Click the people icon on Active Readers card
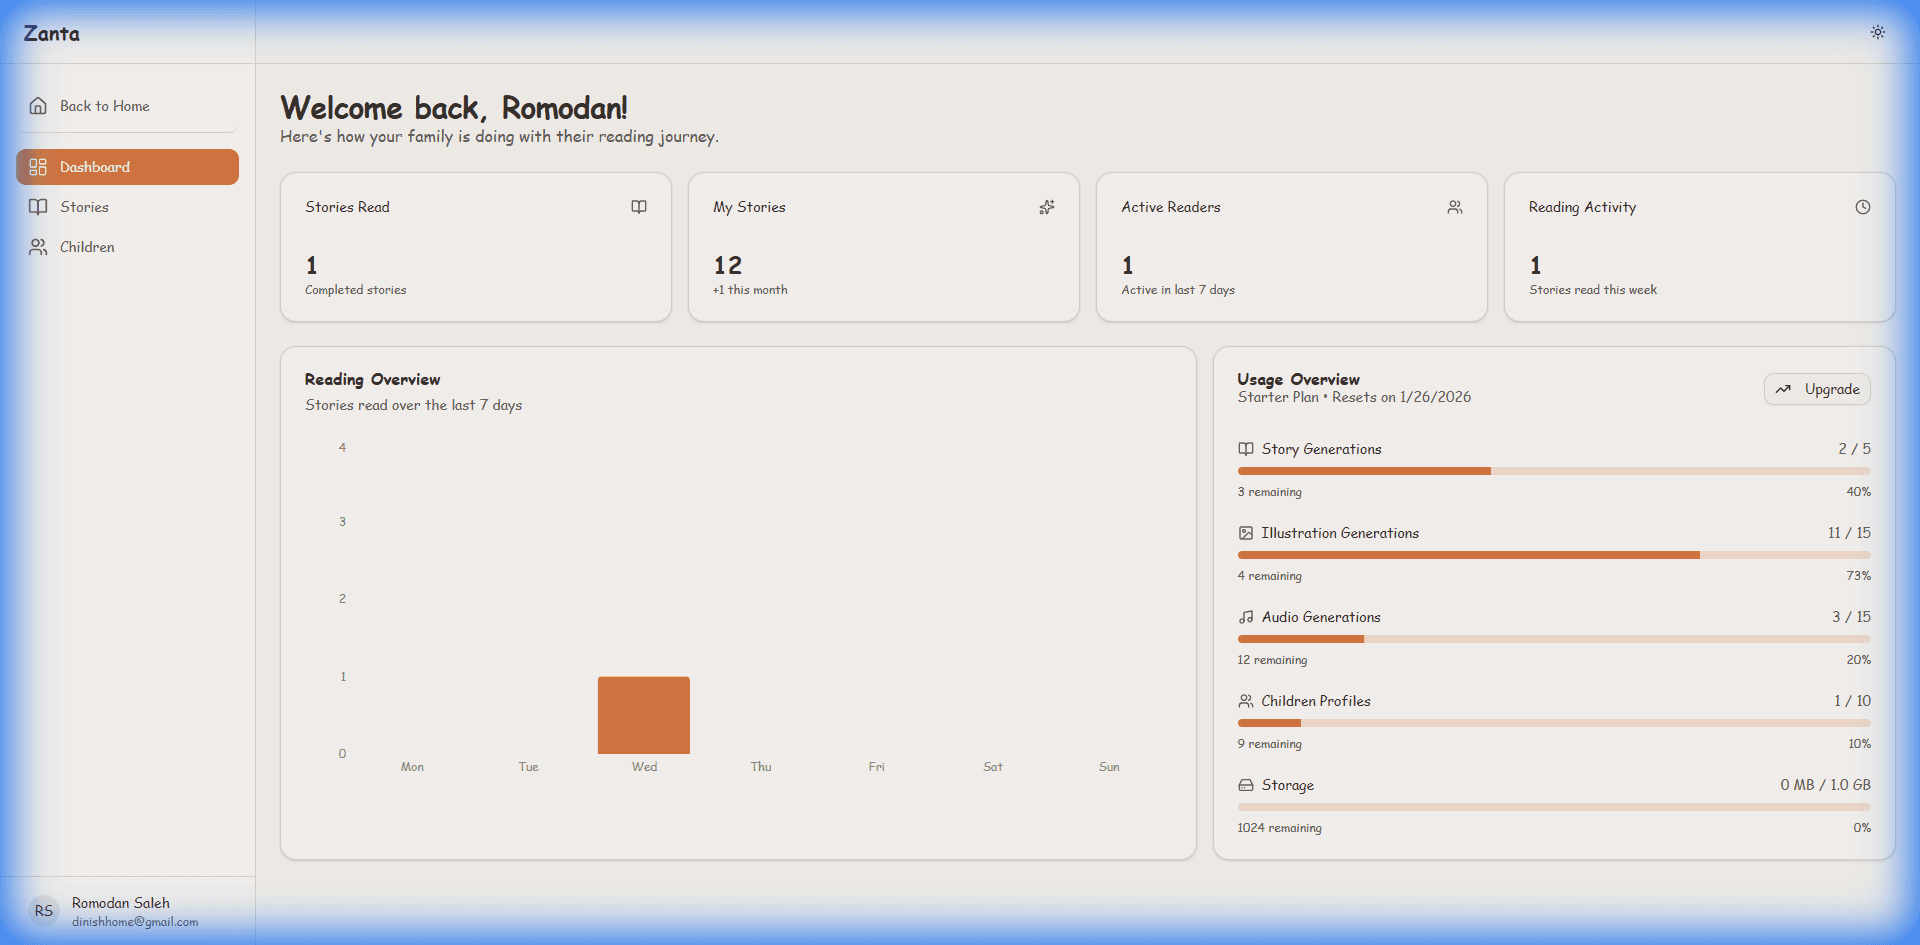Viewport: 1920px width, 945px height. coord(1455,207)
